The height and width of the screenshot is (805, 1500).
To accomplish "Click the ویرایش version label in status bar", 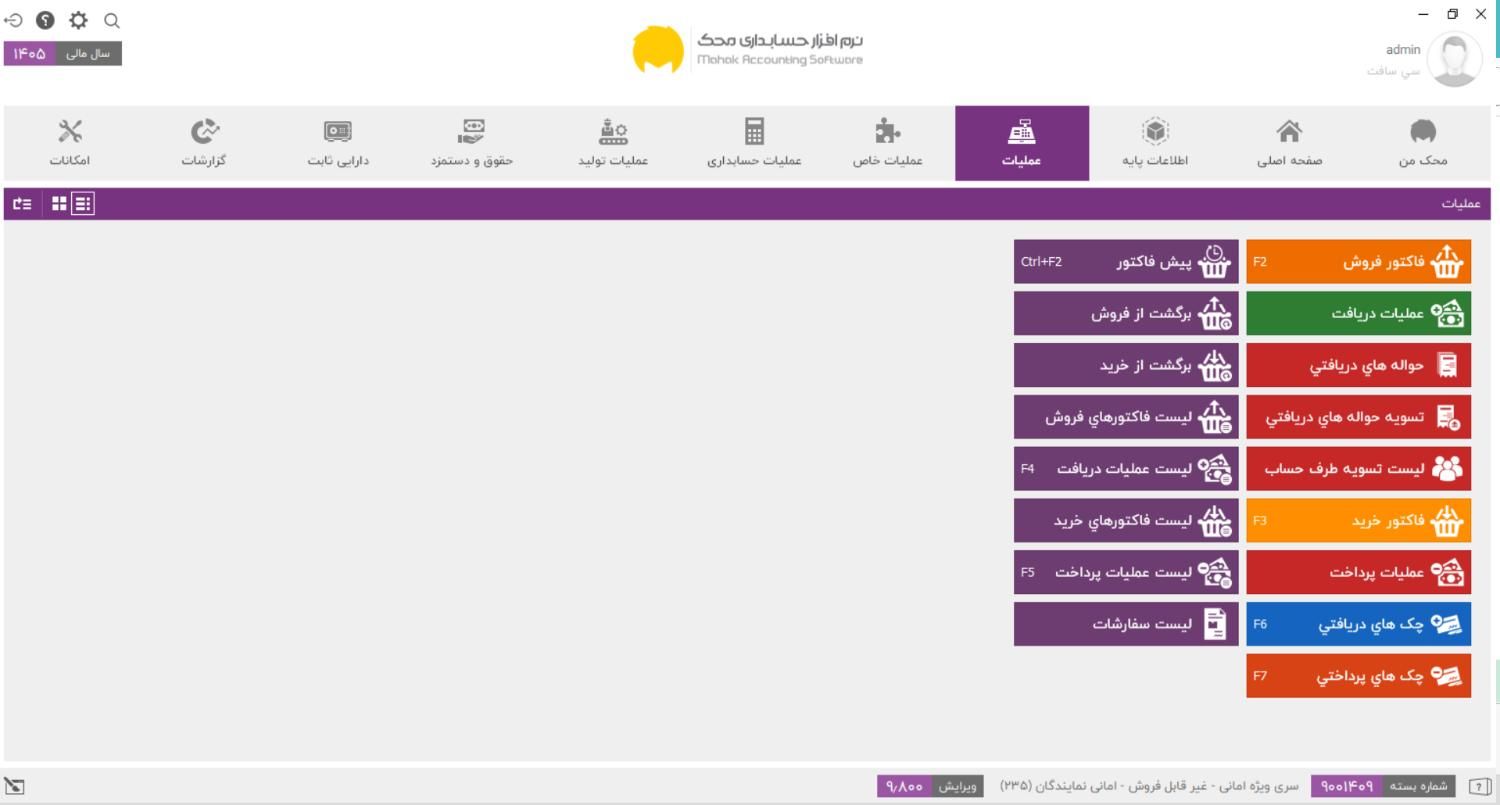I will tap(958, 786).
